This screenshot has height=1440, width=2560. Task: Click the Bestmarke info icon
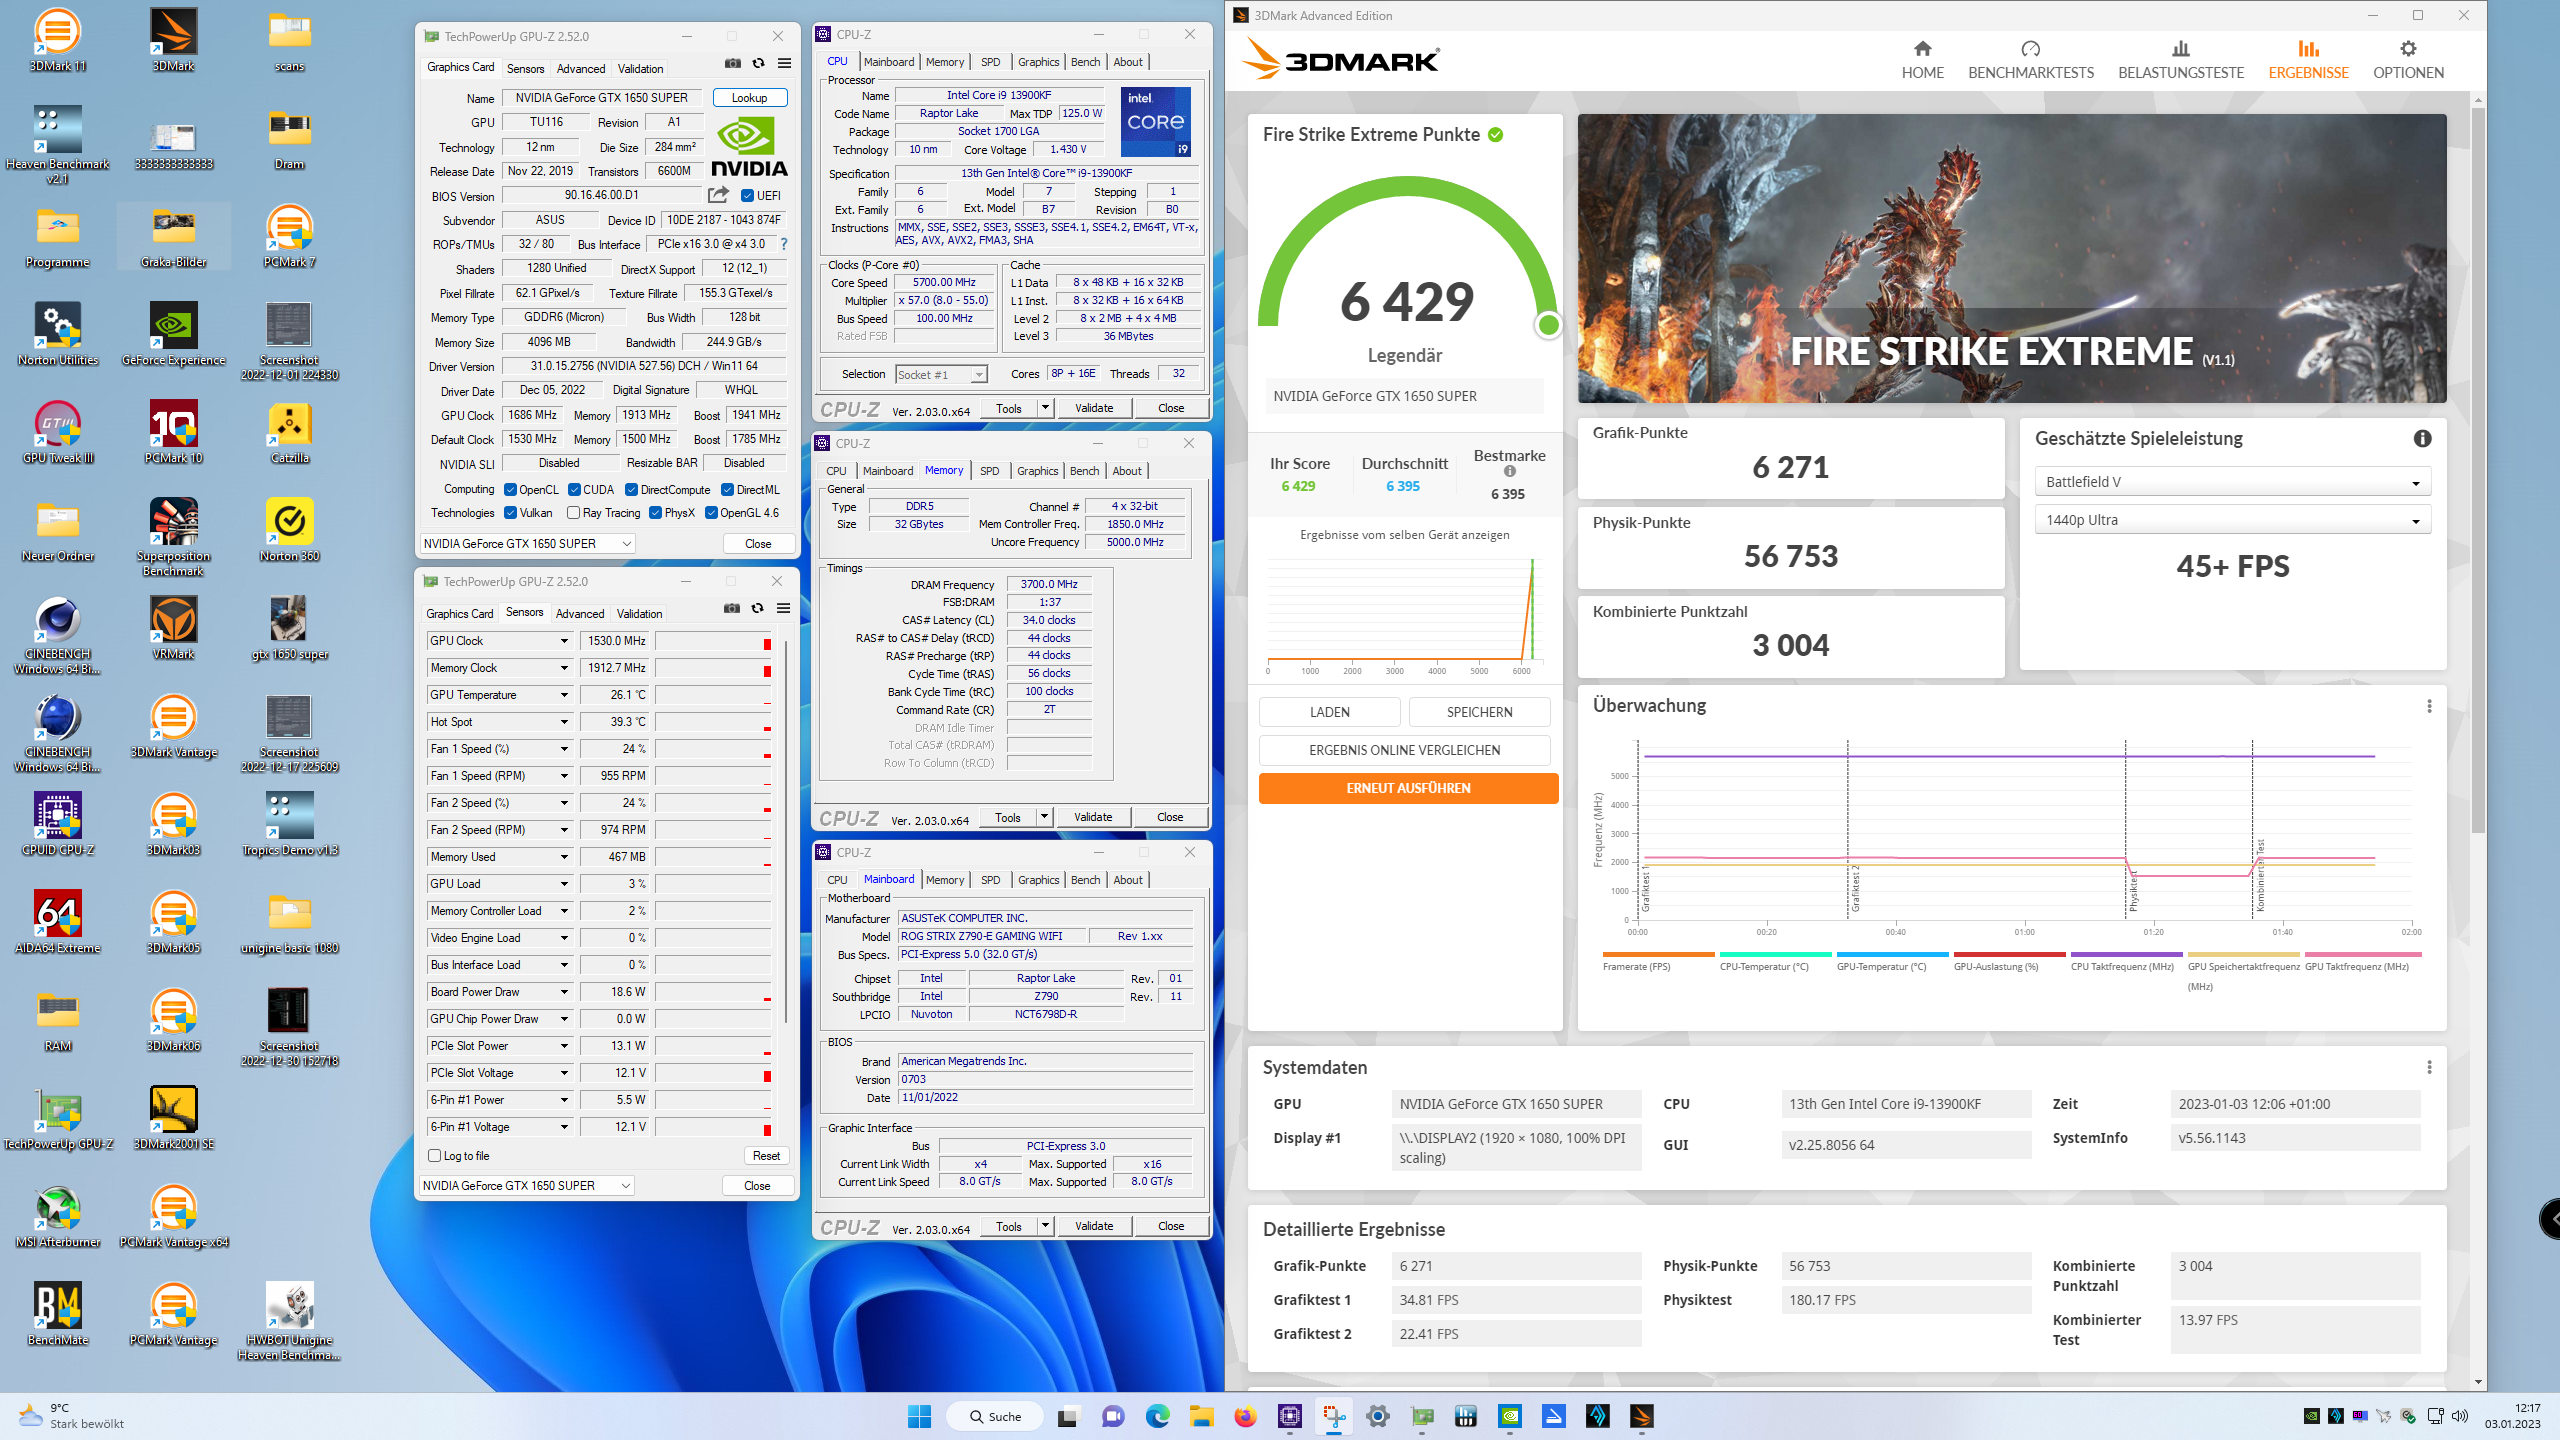pyautogui.click(x=1510, y=471)
